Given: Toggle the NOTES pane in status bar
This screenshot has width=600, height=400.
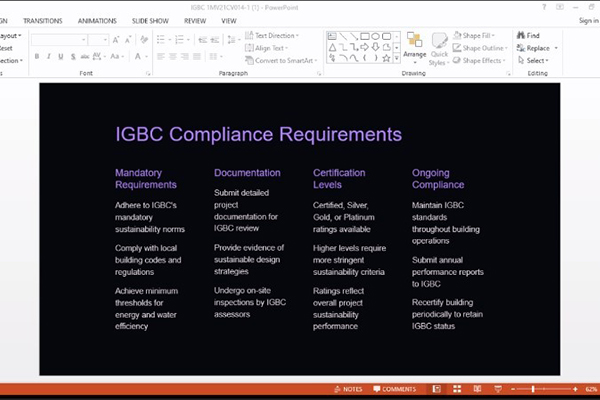Looking at the screenshot, I should click(348, 389).
